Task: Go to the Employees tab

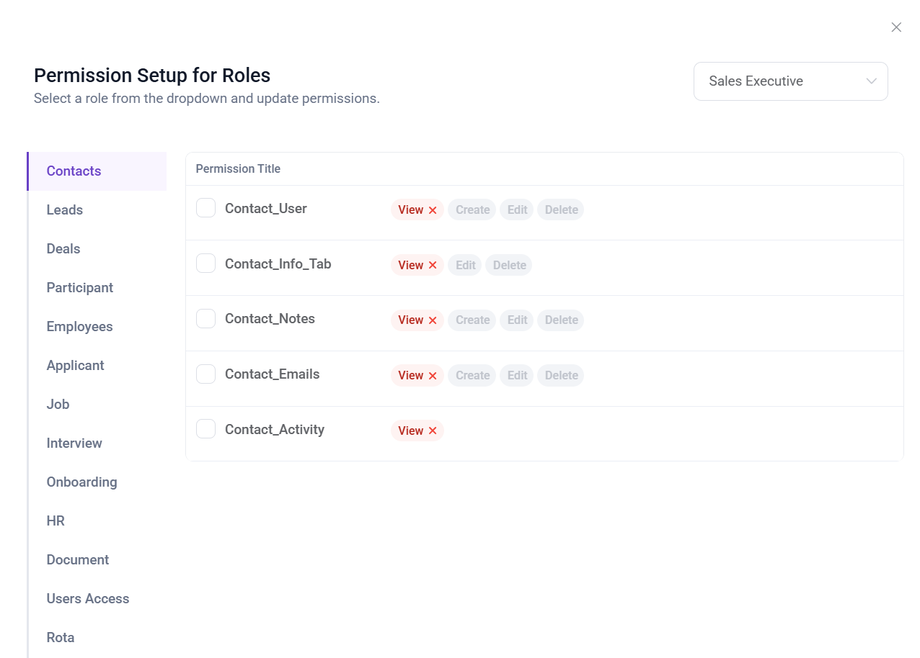Action: 79,327
